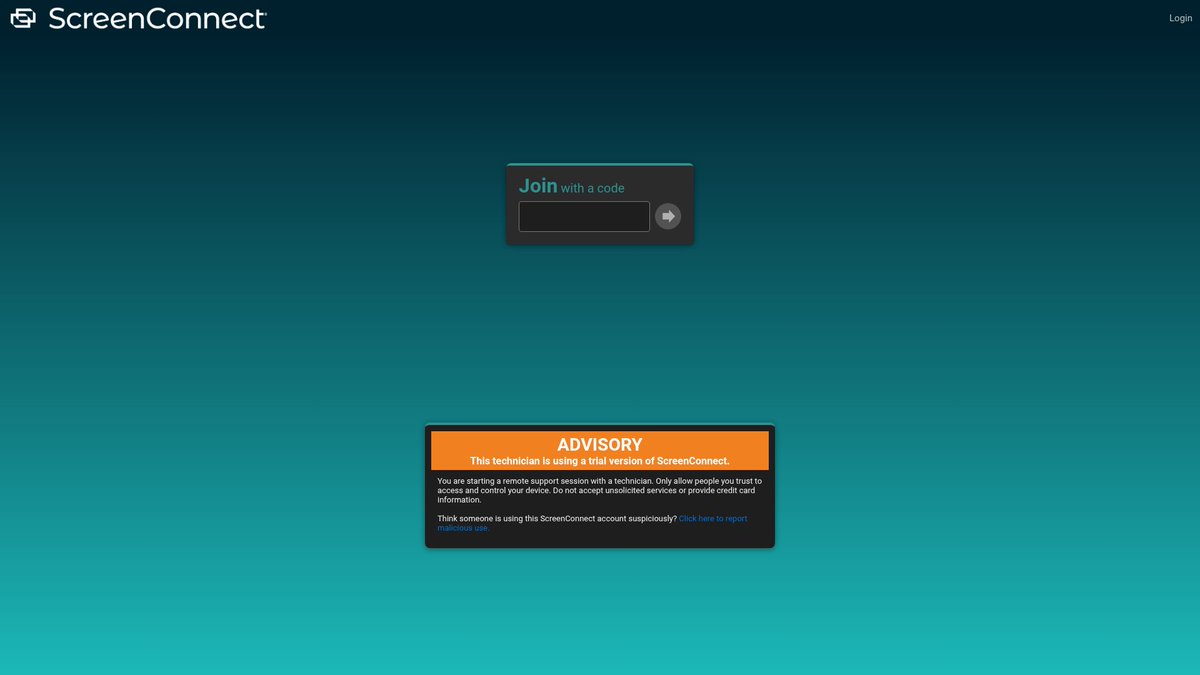Select the "Join with a code" heading
The image size is (1200, 675).
click(571, 186)
